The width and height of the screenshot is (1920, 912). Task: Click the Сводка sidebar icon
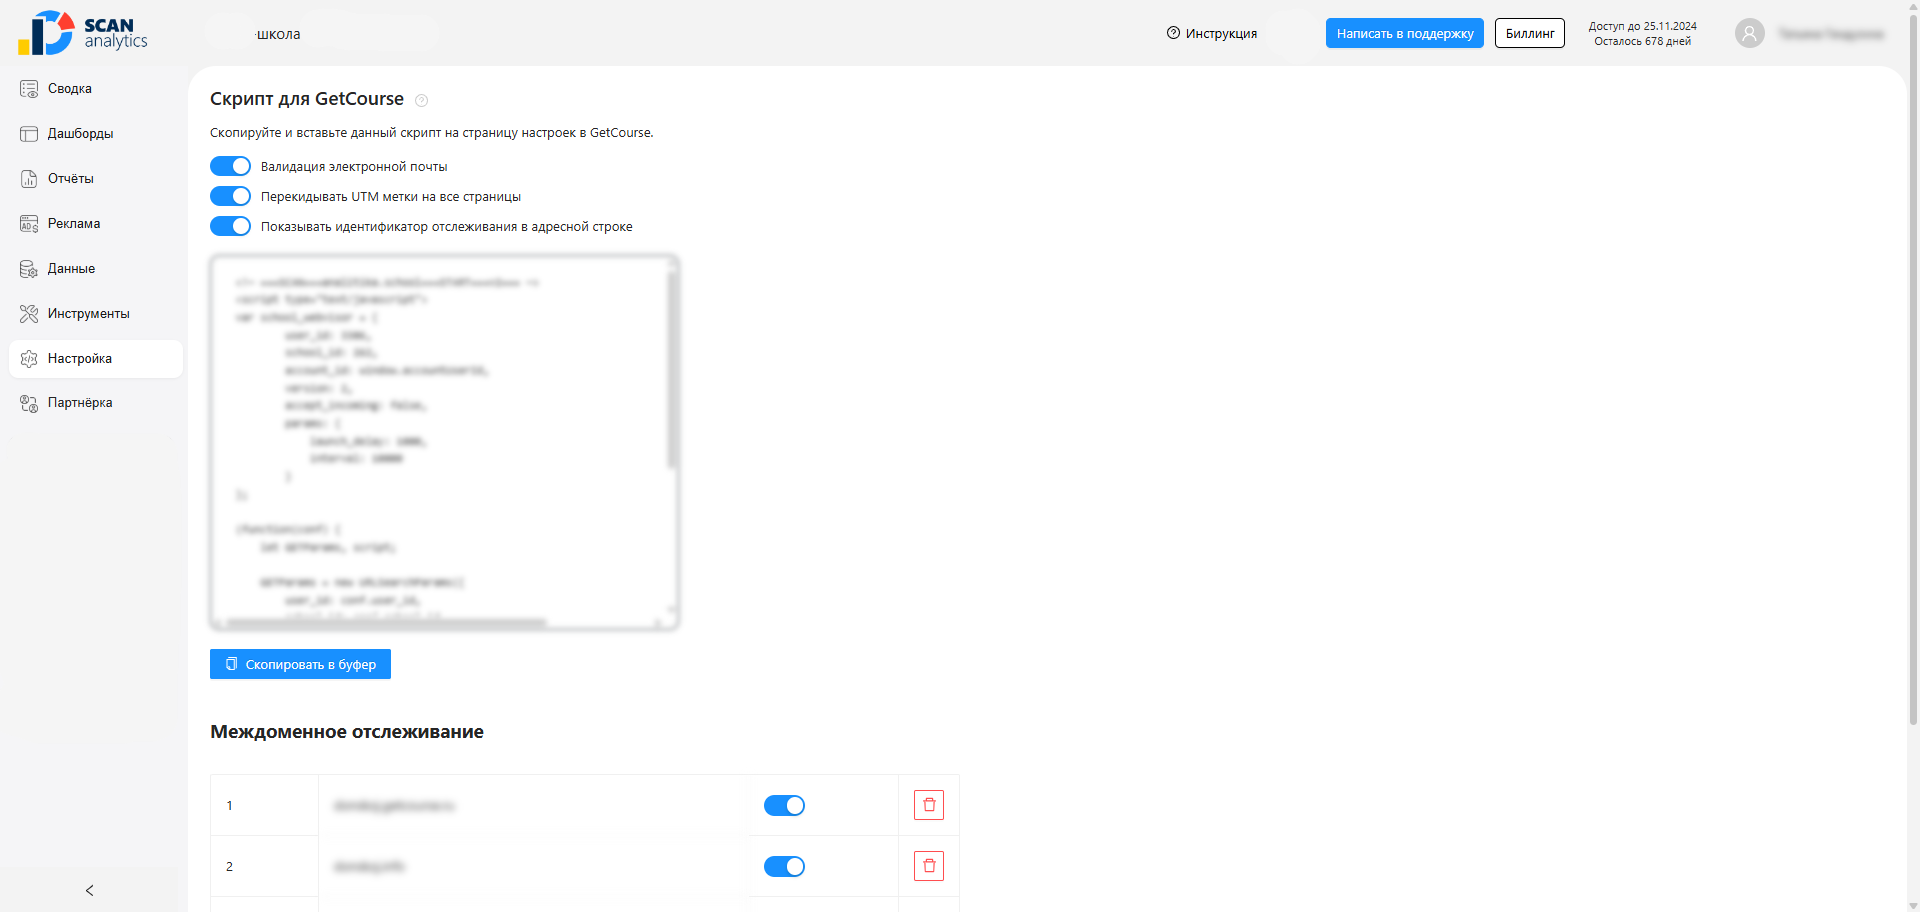coord(29,89)
